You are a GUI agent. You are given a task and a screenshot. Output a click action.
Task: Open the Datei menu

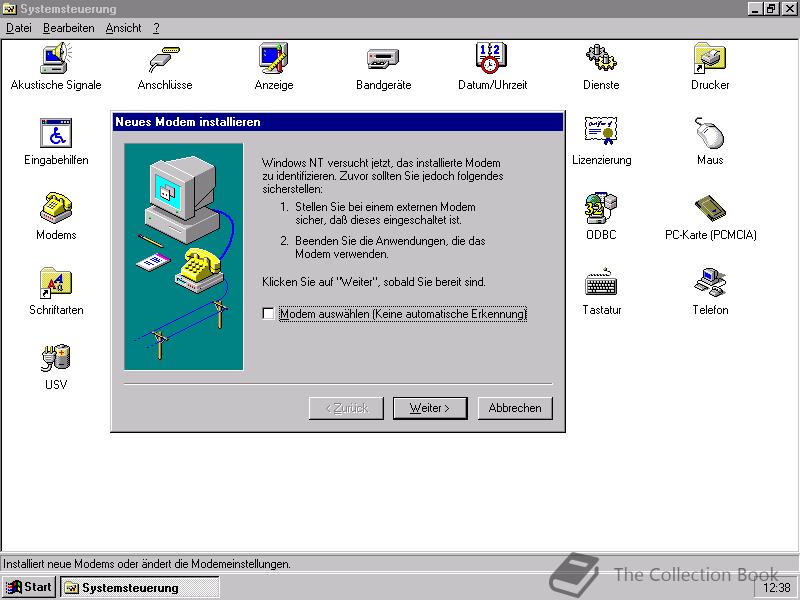(x=19, y=28)
